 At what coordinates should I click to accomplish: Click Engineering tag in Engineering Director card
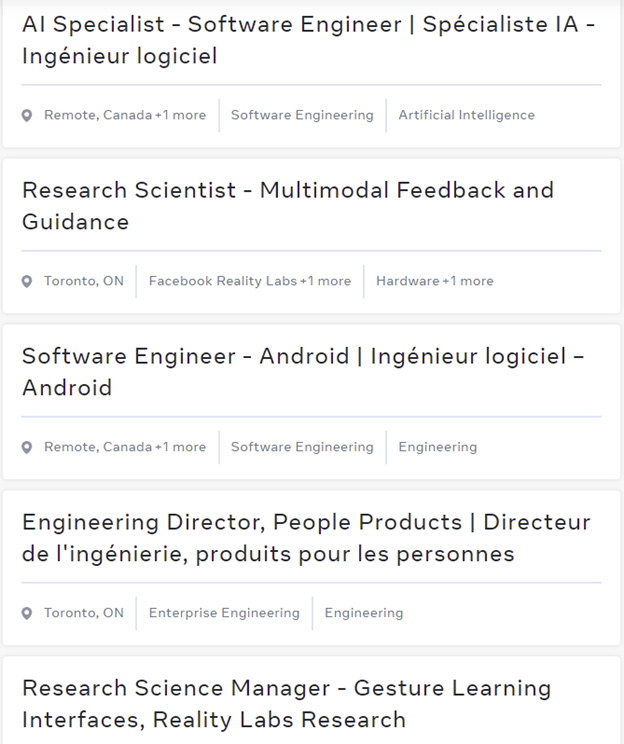[364, 613]
